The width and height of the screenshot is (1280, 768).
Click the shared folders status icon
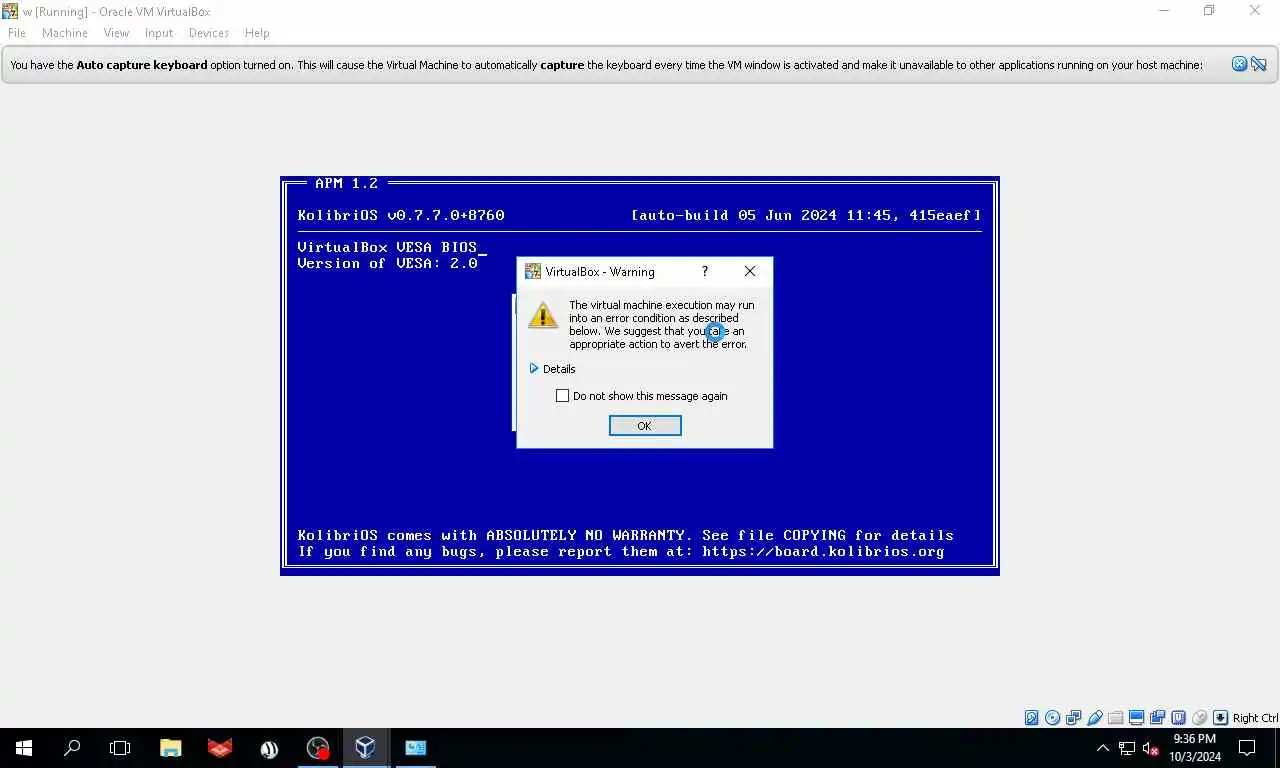click(1115, 718)
